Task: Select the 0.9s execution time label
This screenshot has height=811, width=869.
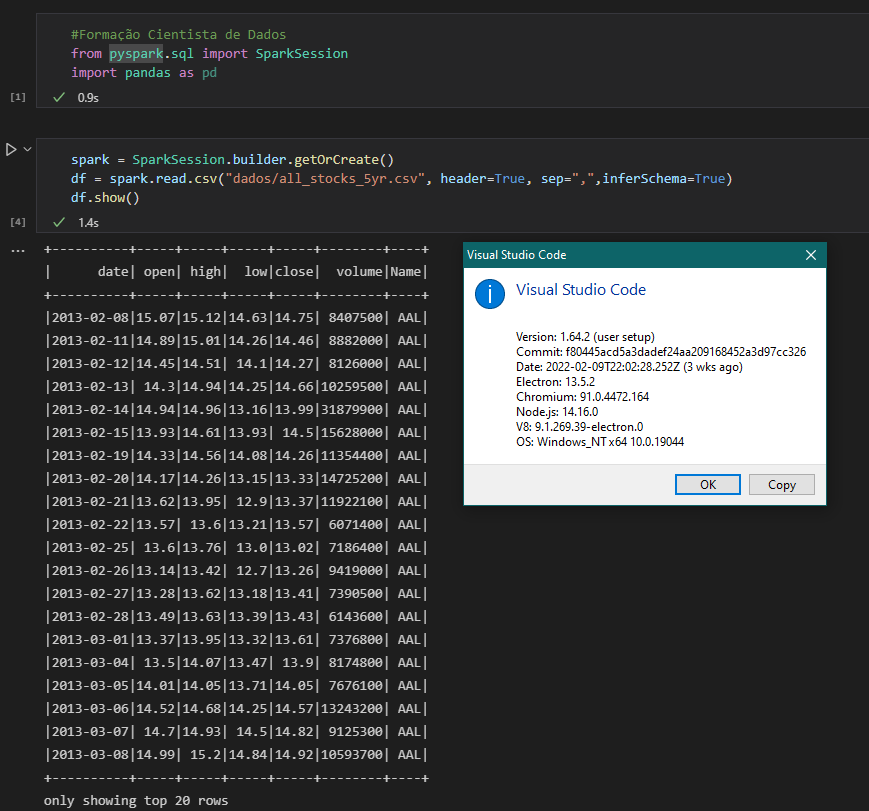Action: (x=88, y=97)
